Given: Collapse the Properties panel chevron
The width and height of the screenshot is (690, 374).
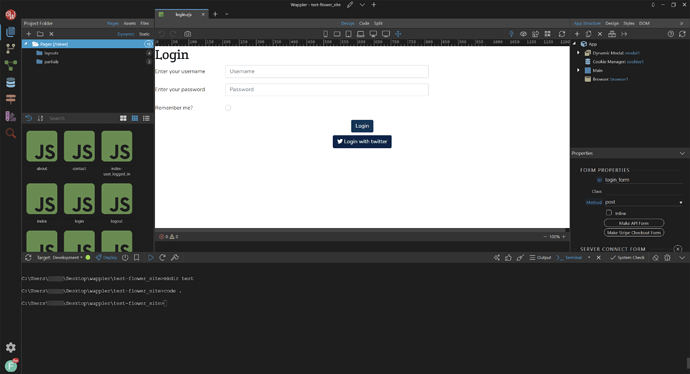Looking at the screenshot, I should [682, 153].
